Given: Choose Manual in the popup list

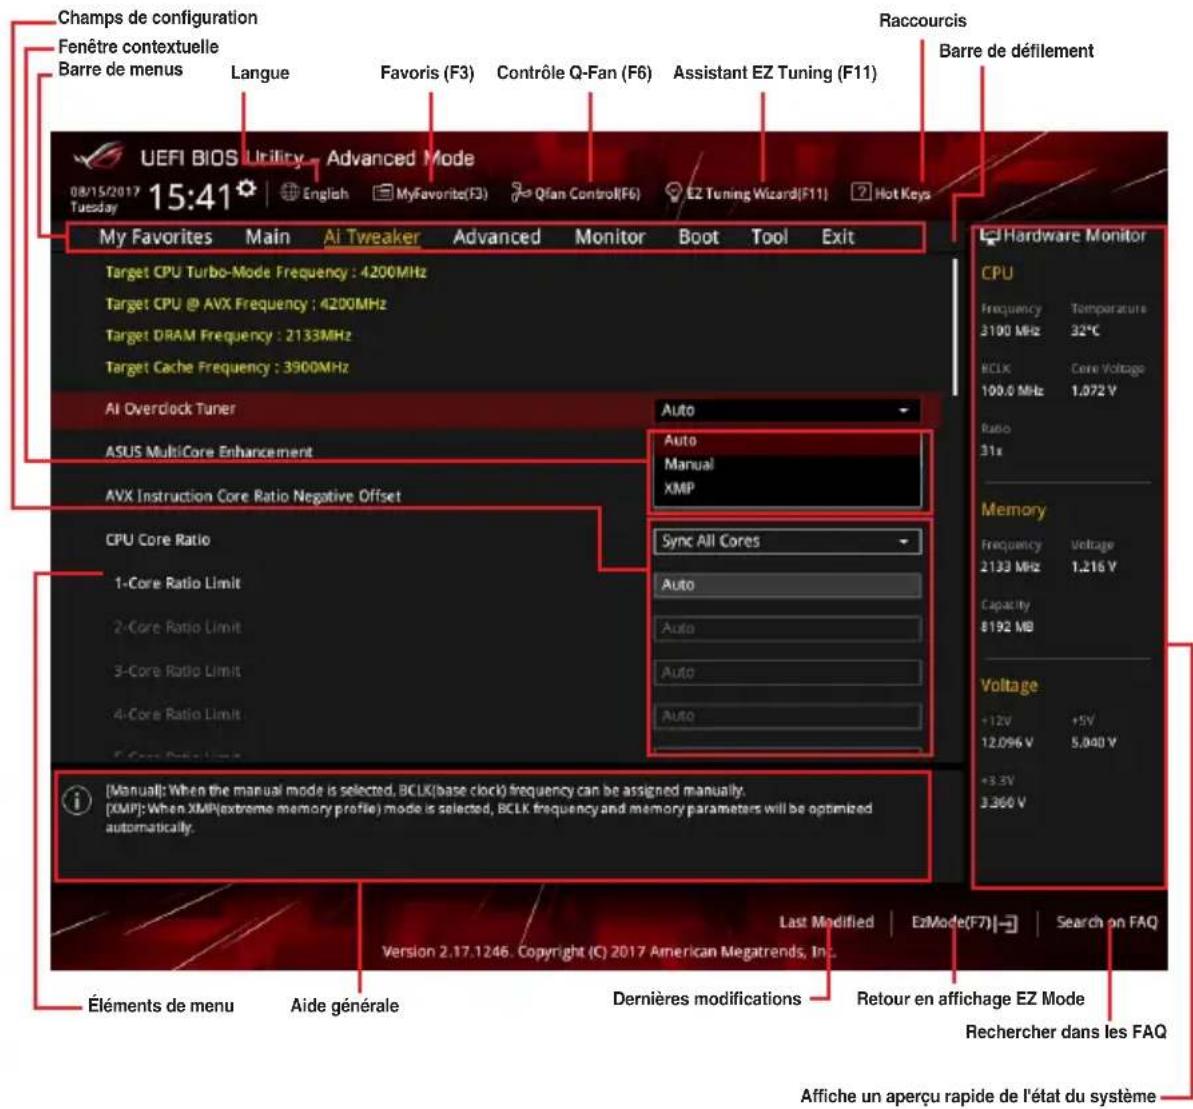Looking at the screenshot, I should click(x=787, y=464).
